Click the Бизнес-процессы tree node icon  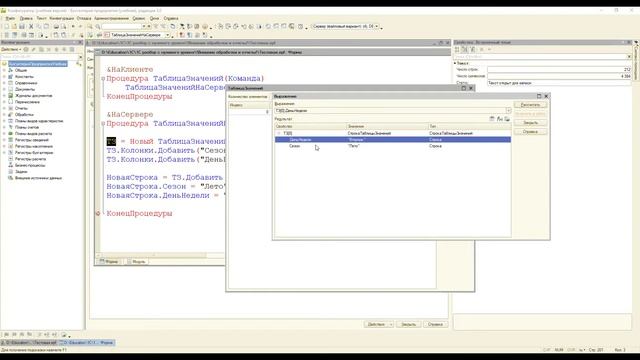pyautogui.click(x=11, y=165)
